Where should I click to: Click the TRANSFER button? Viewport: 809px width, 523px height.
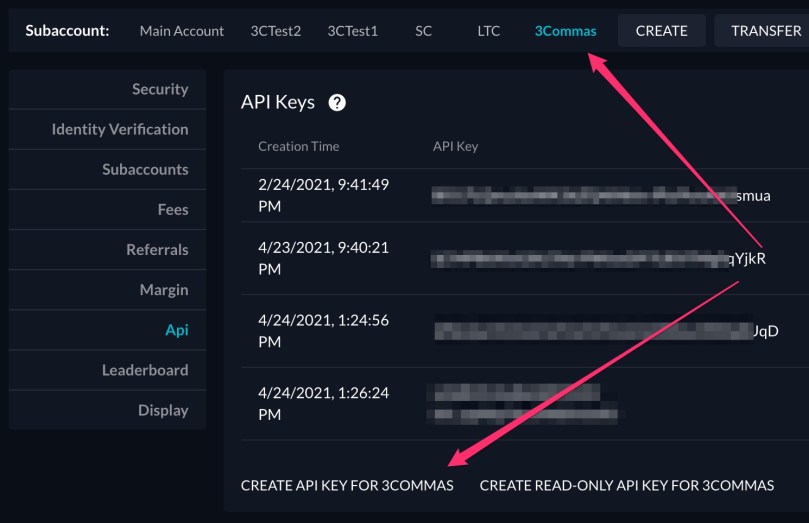point(766,31)
